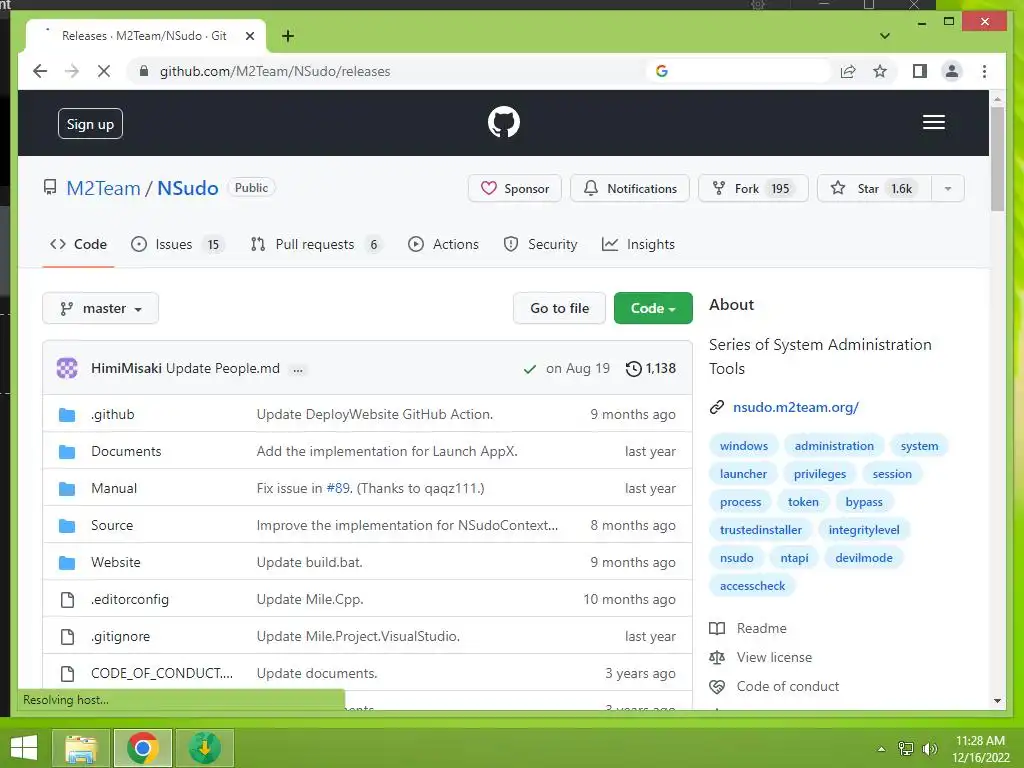Select the Code tab
The image size is (1024, 768).
point(78,244)
